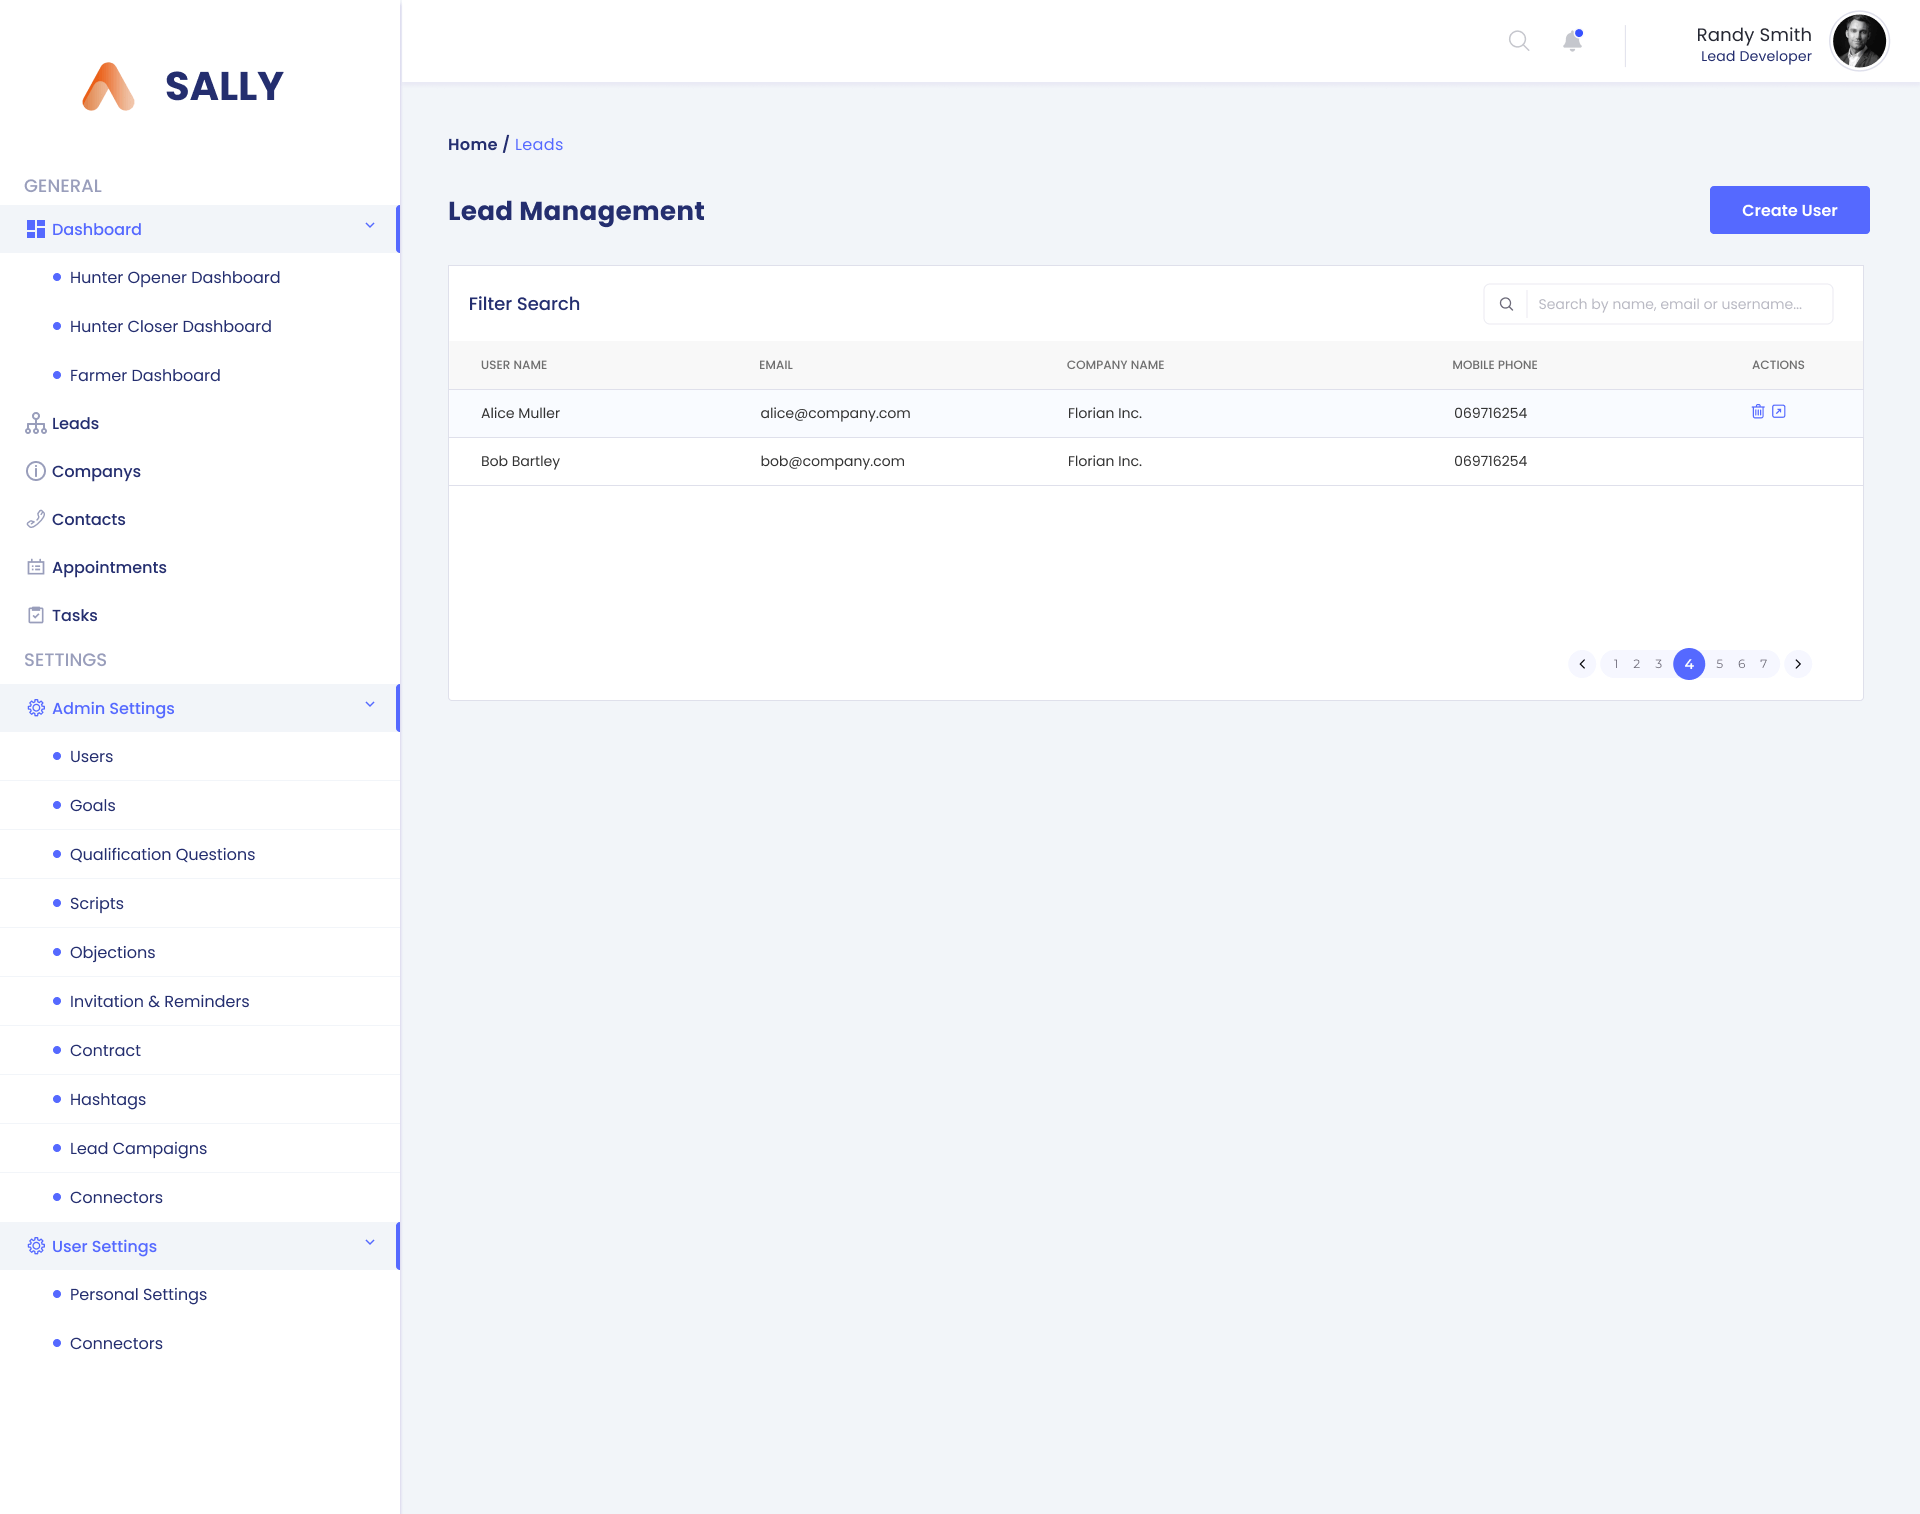
Task: Click the USER NAME column header
Action: [514, 365]
